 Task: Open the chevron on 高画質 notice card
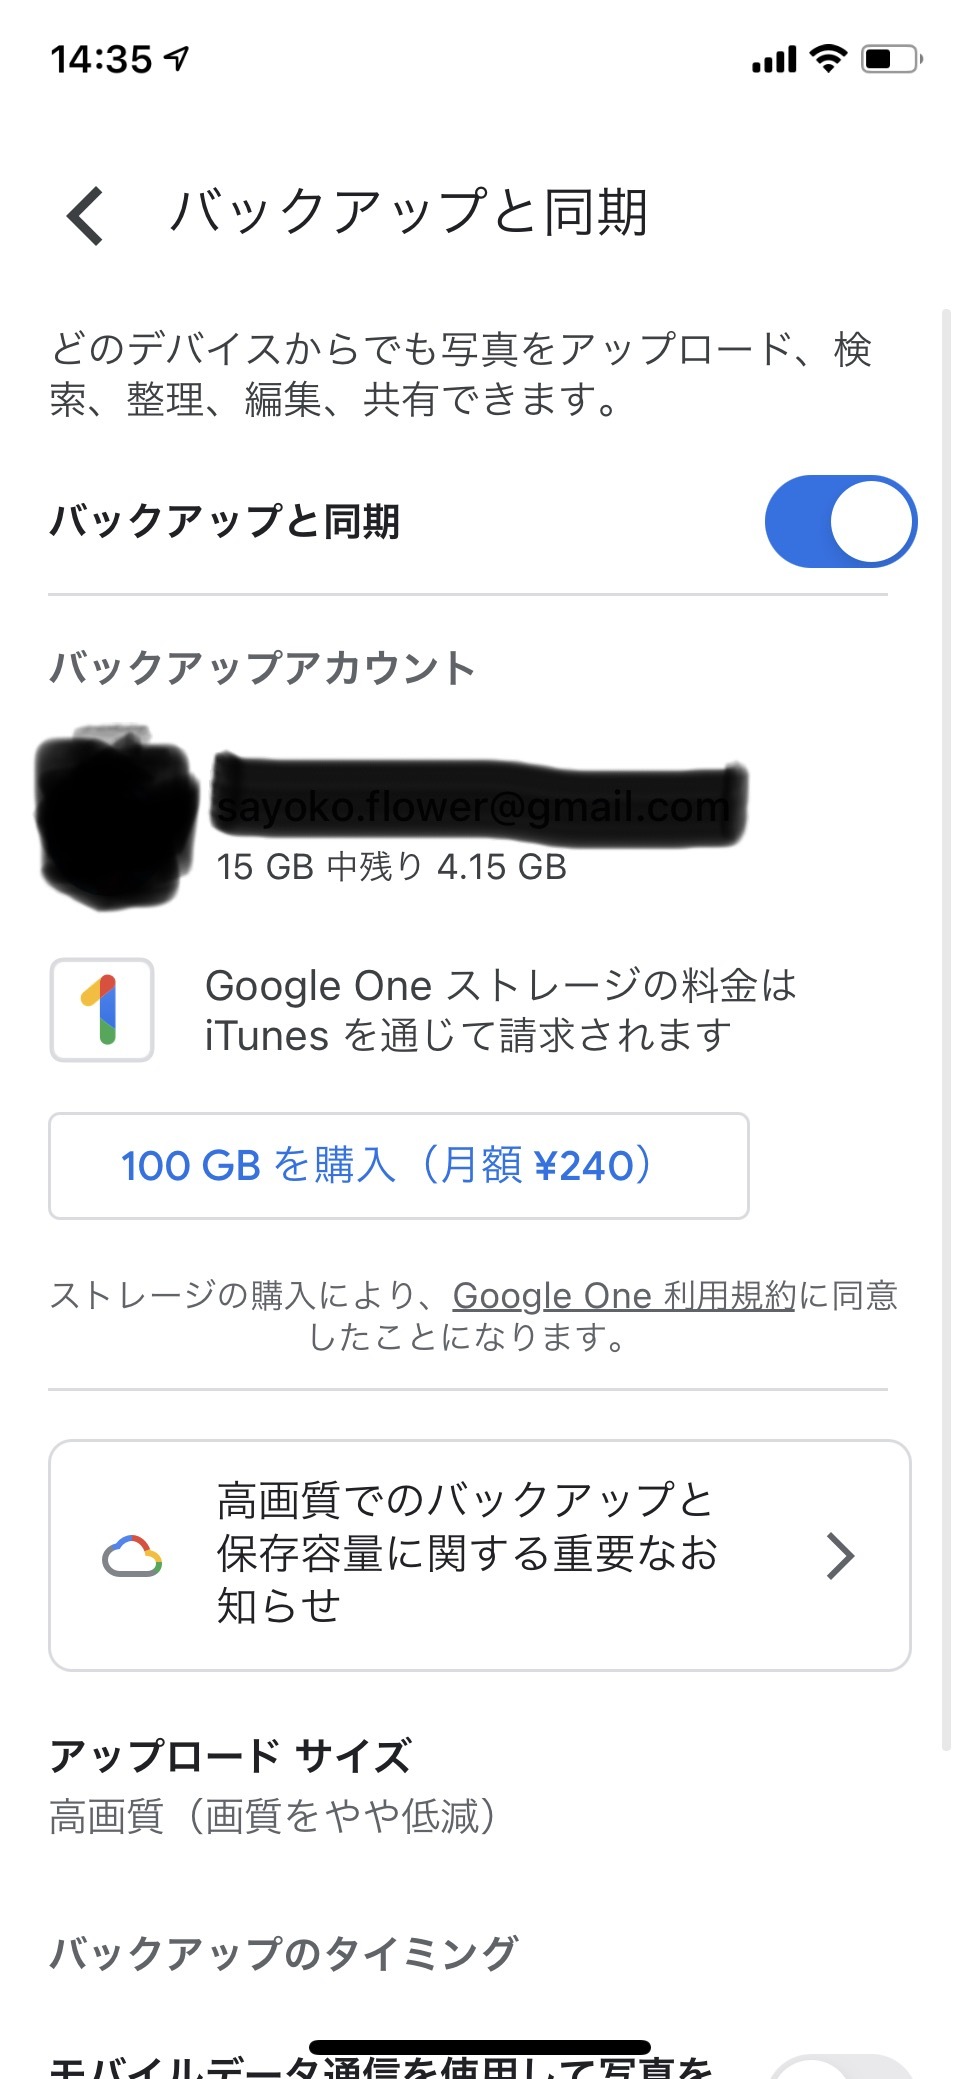[840, 1556]
